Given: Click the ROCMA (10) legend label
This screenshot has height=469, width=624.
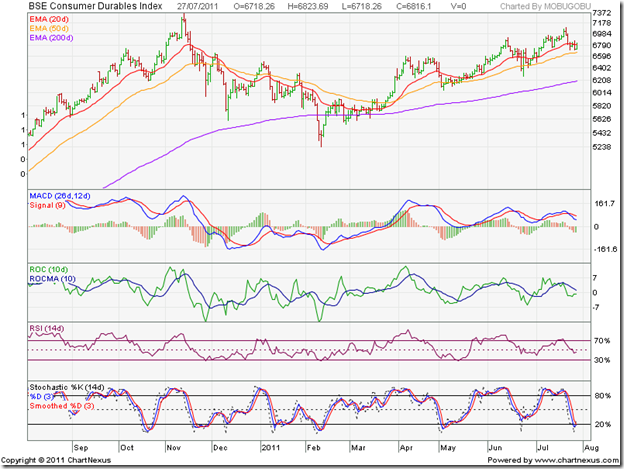Looking at the screenshot, I should coord(53,278).
